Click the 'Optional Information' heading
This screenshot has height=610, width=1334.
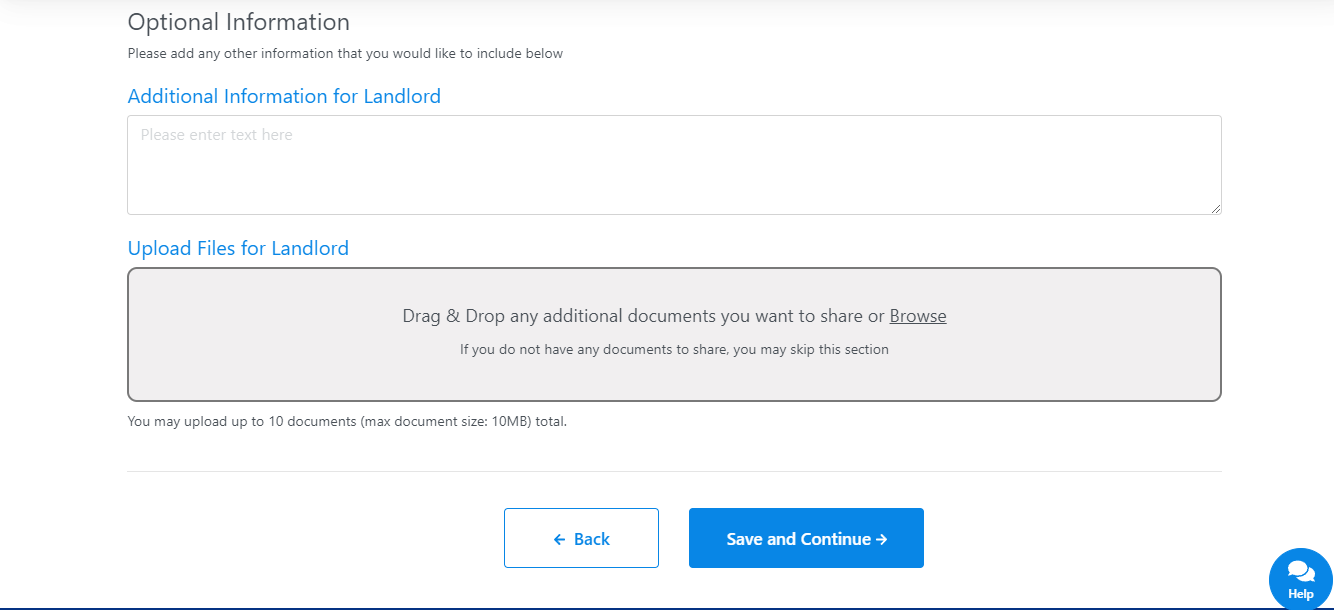click(x=239, y=22)
